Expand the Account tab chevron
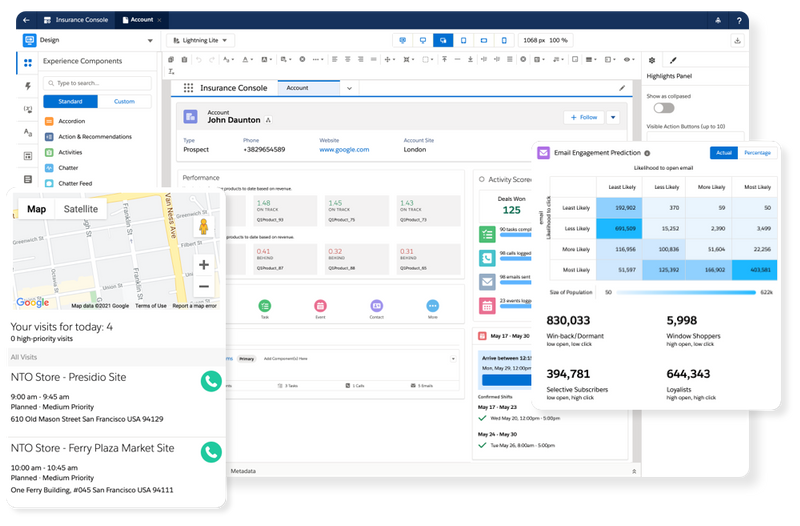This screenshot has height=526, width=800. pos(349,88)
